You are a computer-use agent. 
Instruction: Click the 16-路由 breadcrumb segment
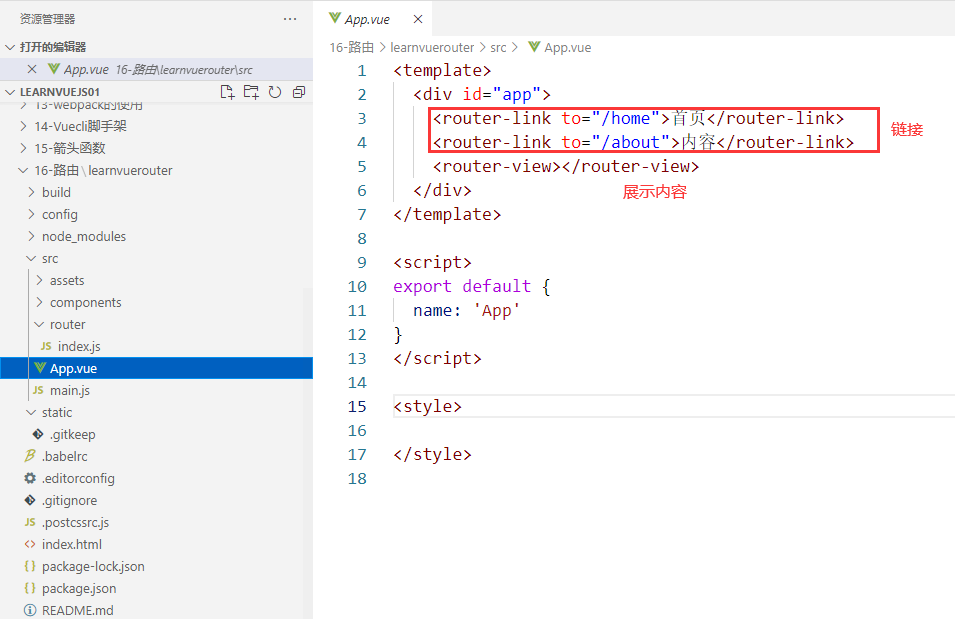(351, 48)
